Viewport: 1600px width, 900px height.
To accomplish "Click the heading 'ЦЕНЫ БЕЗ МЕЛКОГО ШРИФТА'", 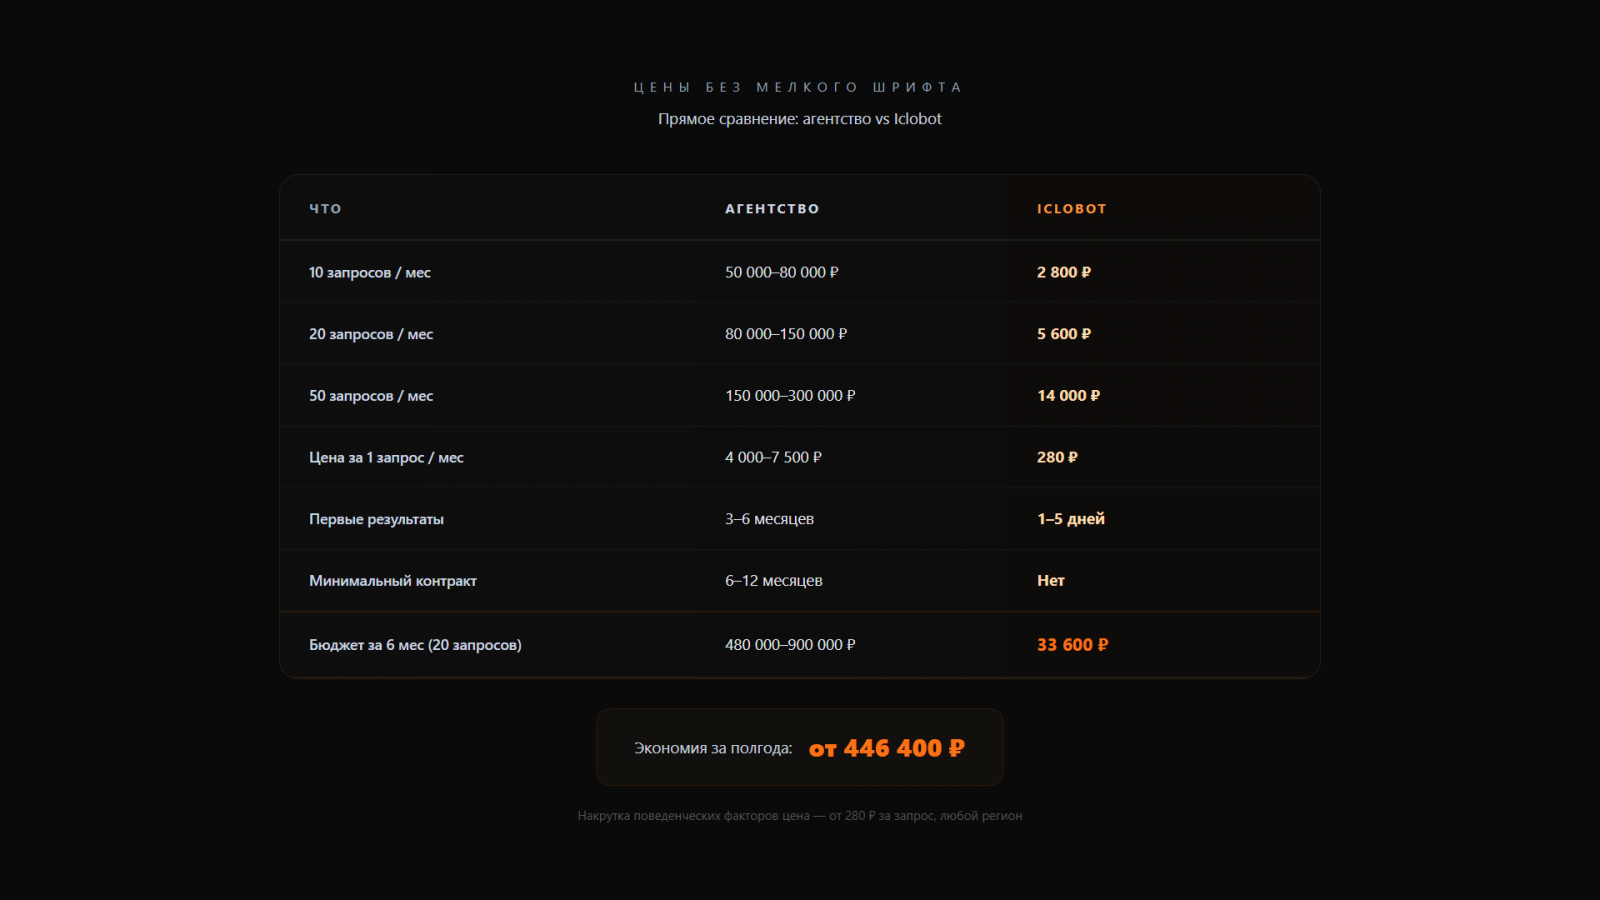I will coord(799,87).
